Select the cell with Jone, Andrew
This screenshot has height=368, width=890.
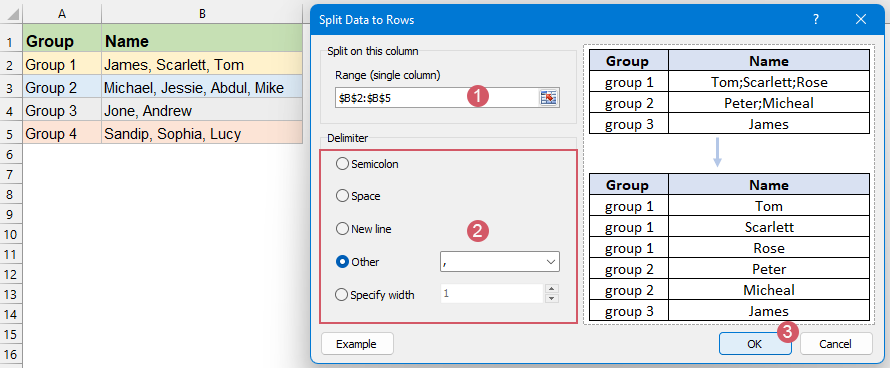coord(202,111)
